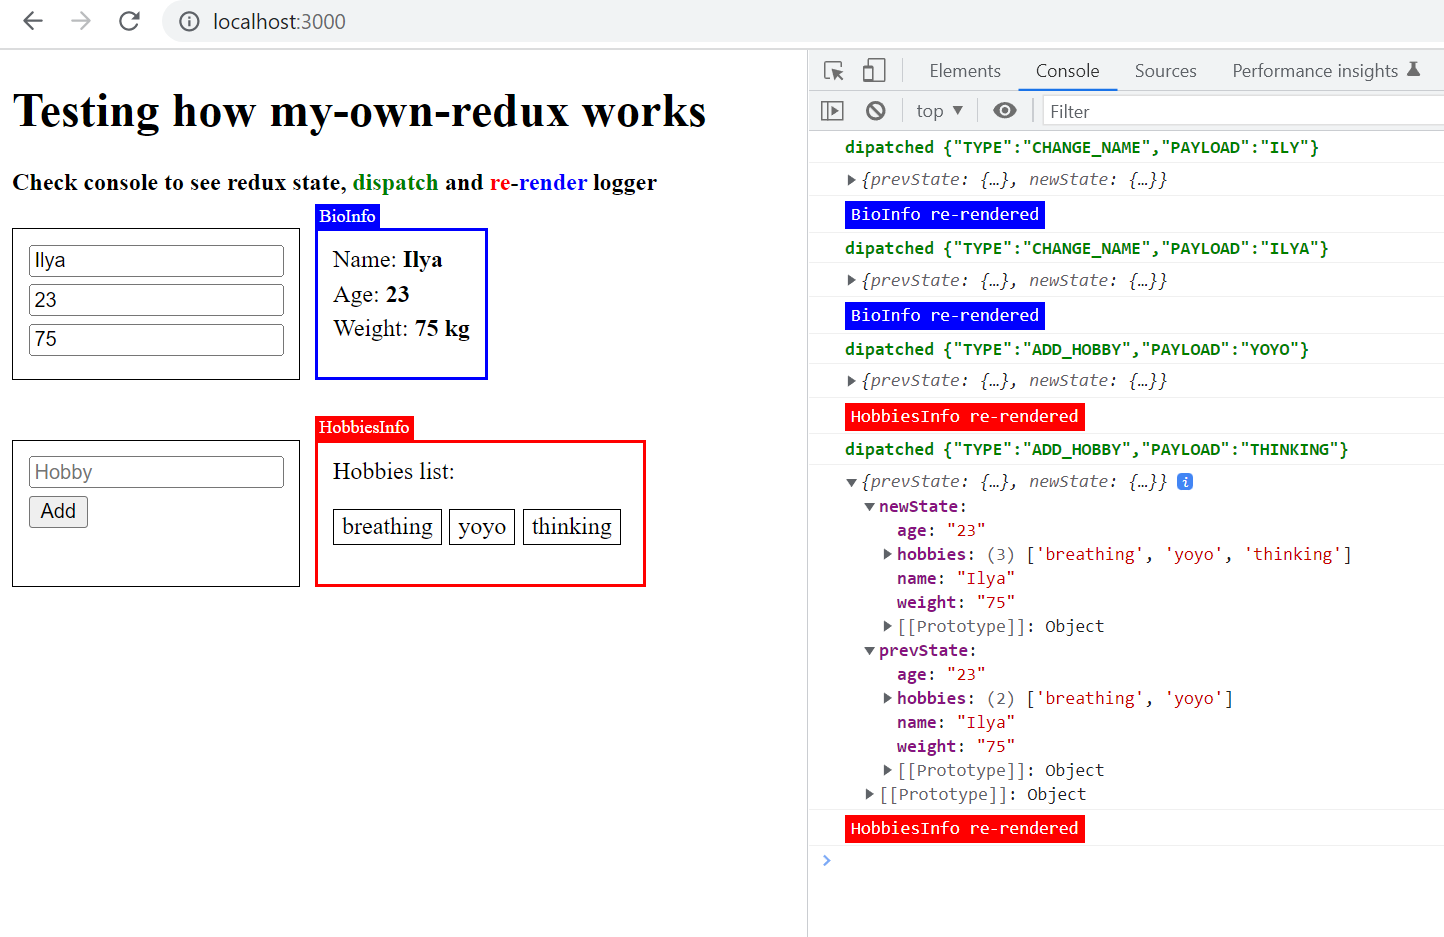Click the first HobbiesInfo re-rendered log
Viewport: 1444px width, 937px height.
click(x=964, y=416)
